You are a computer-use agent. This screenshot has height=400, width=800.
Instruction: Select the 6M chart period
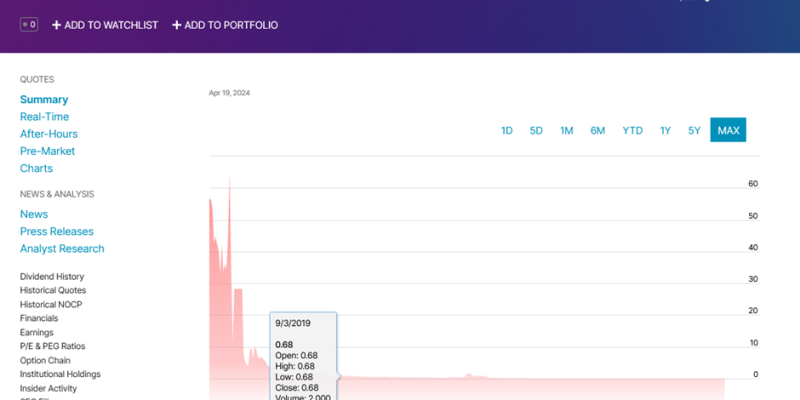pos(597,130)
